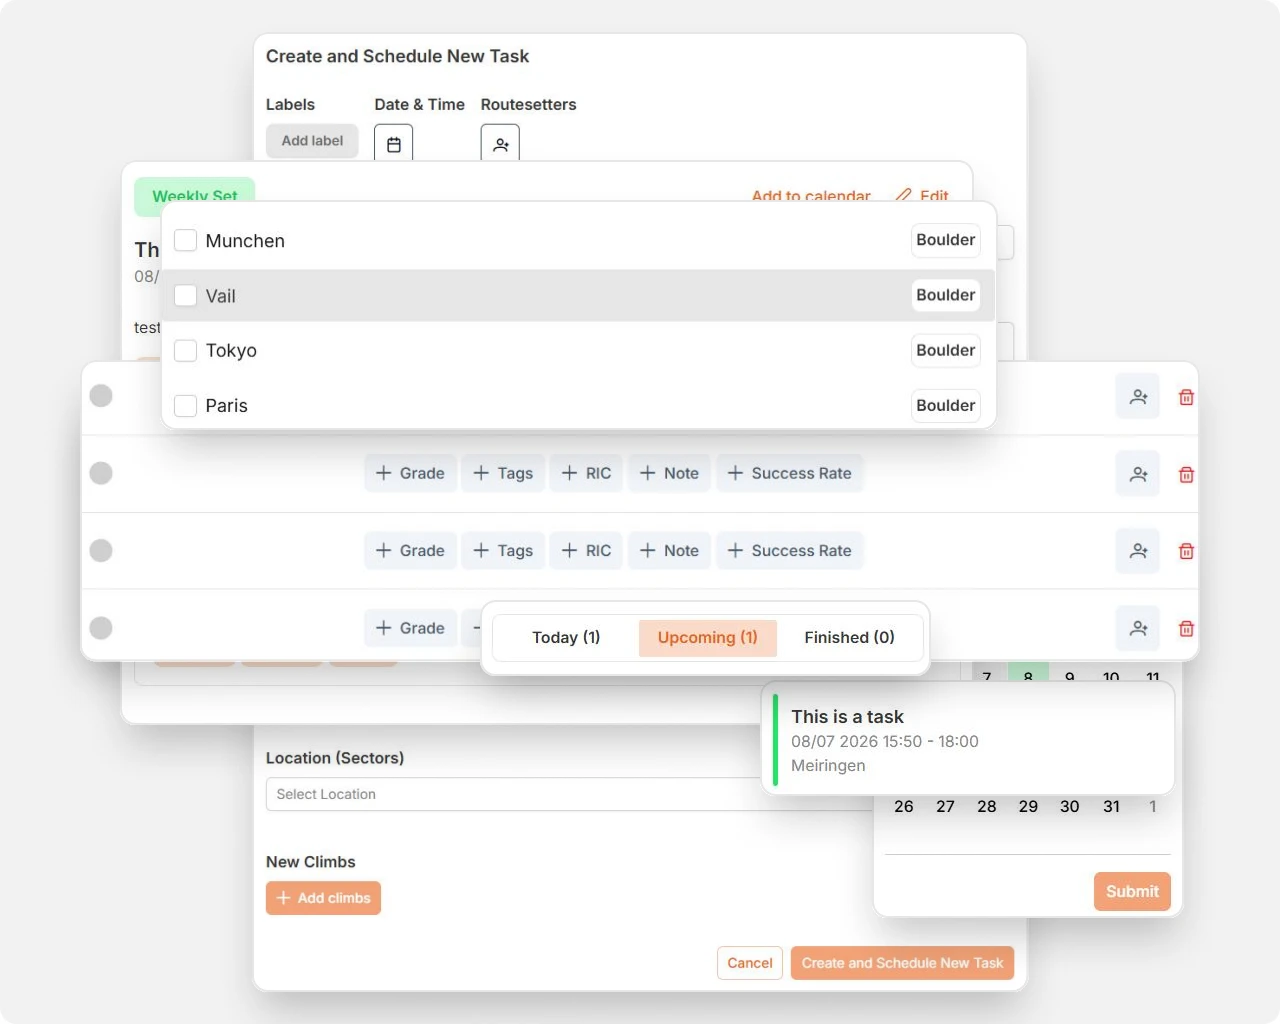Image resolution: width=1280 pixels, height=1024 pixels.
Task: Cancel the new task dialog
Action: [x=750, y=963]
